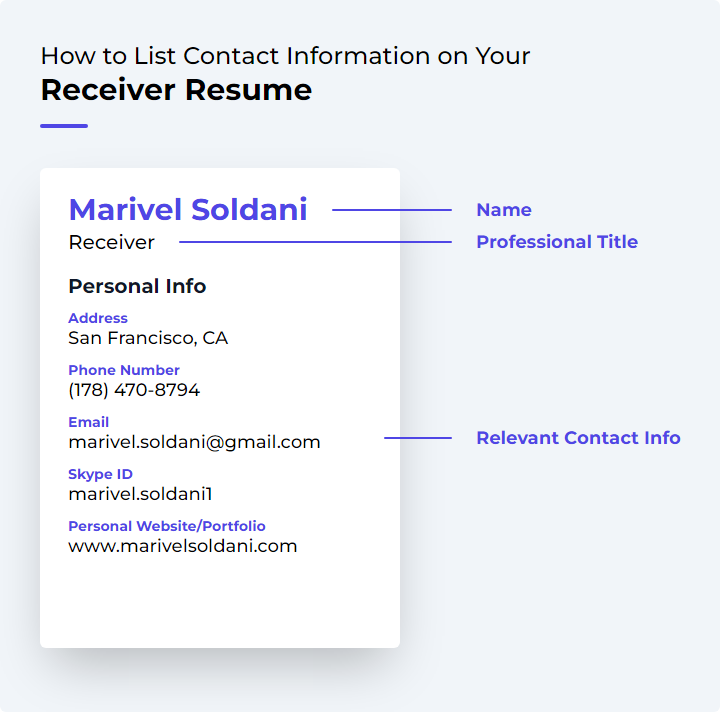Click the How to List Contact Information heading
Image resolution: width=720 pixels, height=712 pixels.
point(285,56)
